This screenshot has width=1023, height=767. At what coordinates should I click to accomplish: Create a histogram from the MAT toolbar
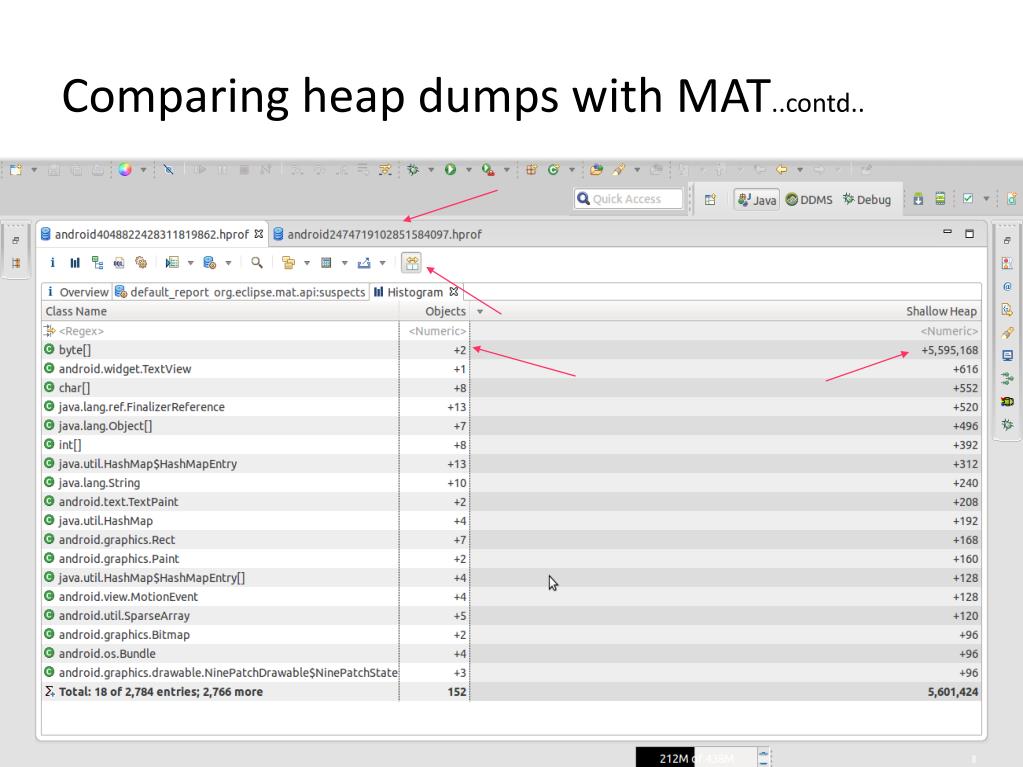[75, 263]
